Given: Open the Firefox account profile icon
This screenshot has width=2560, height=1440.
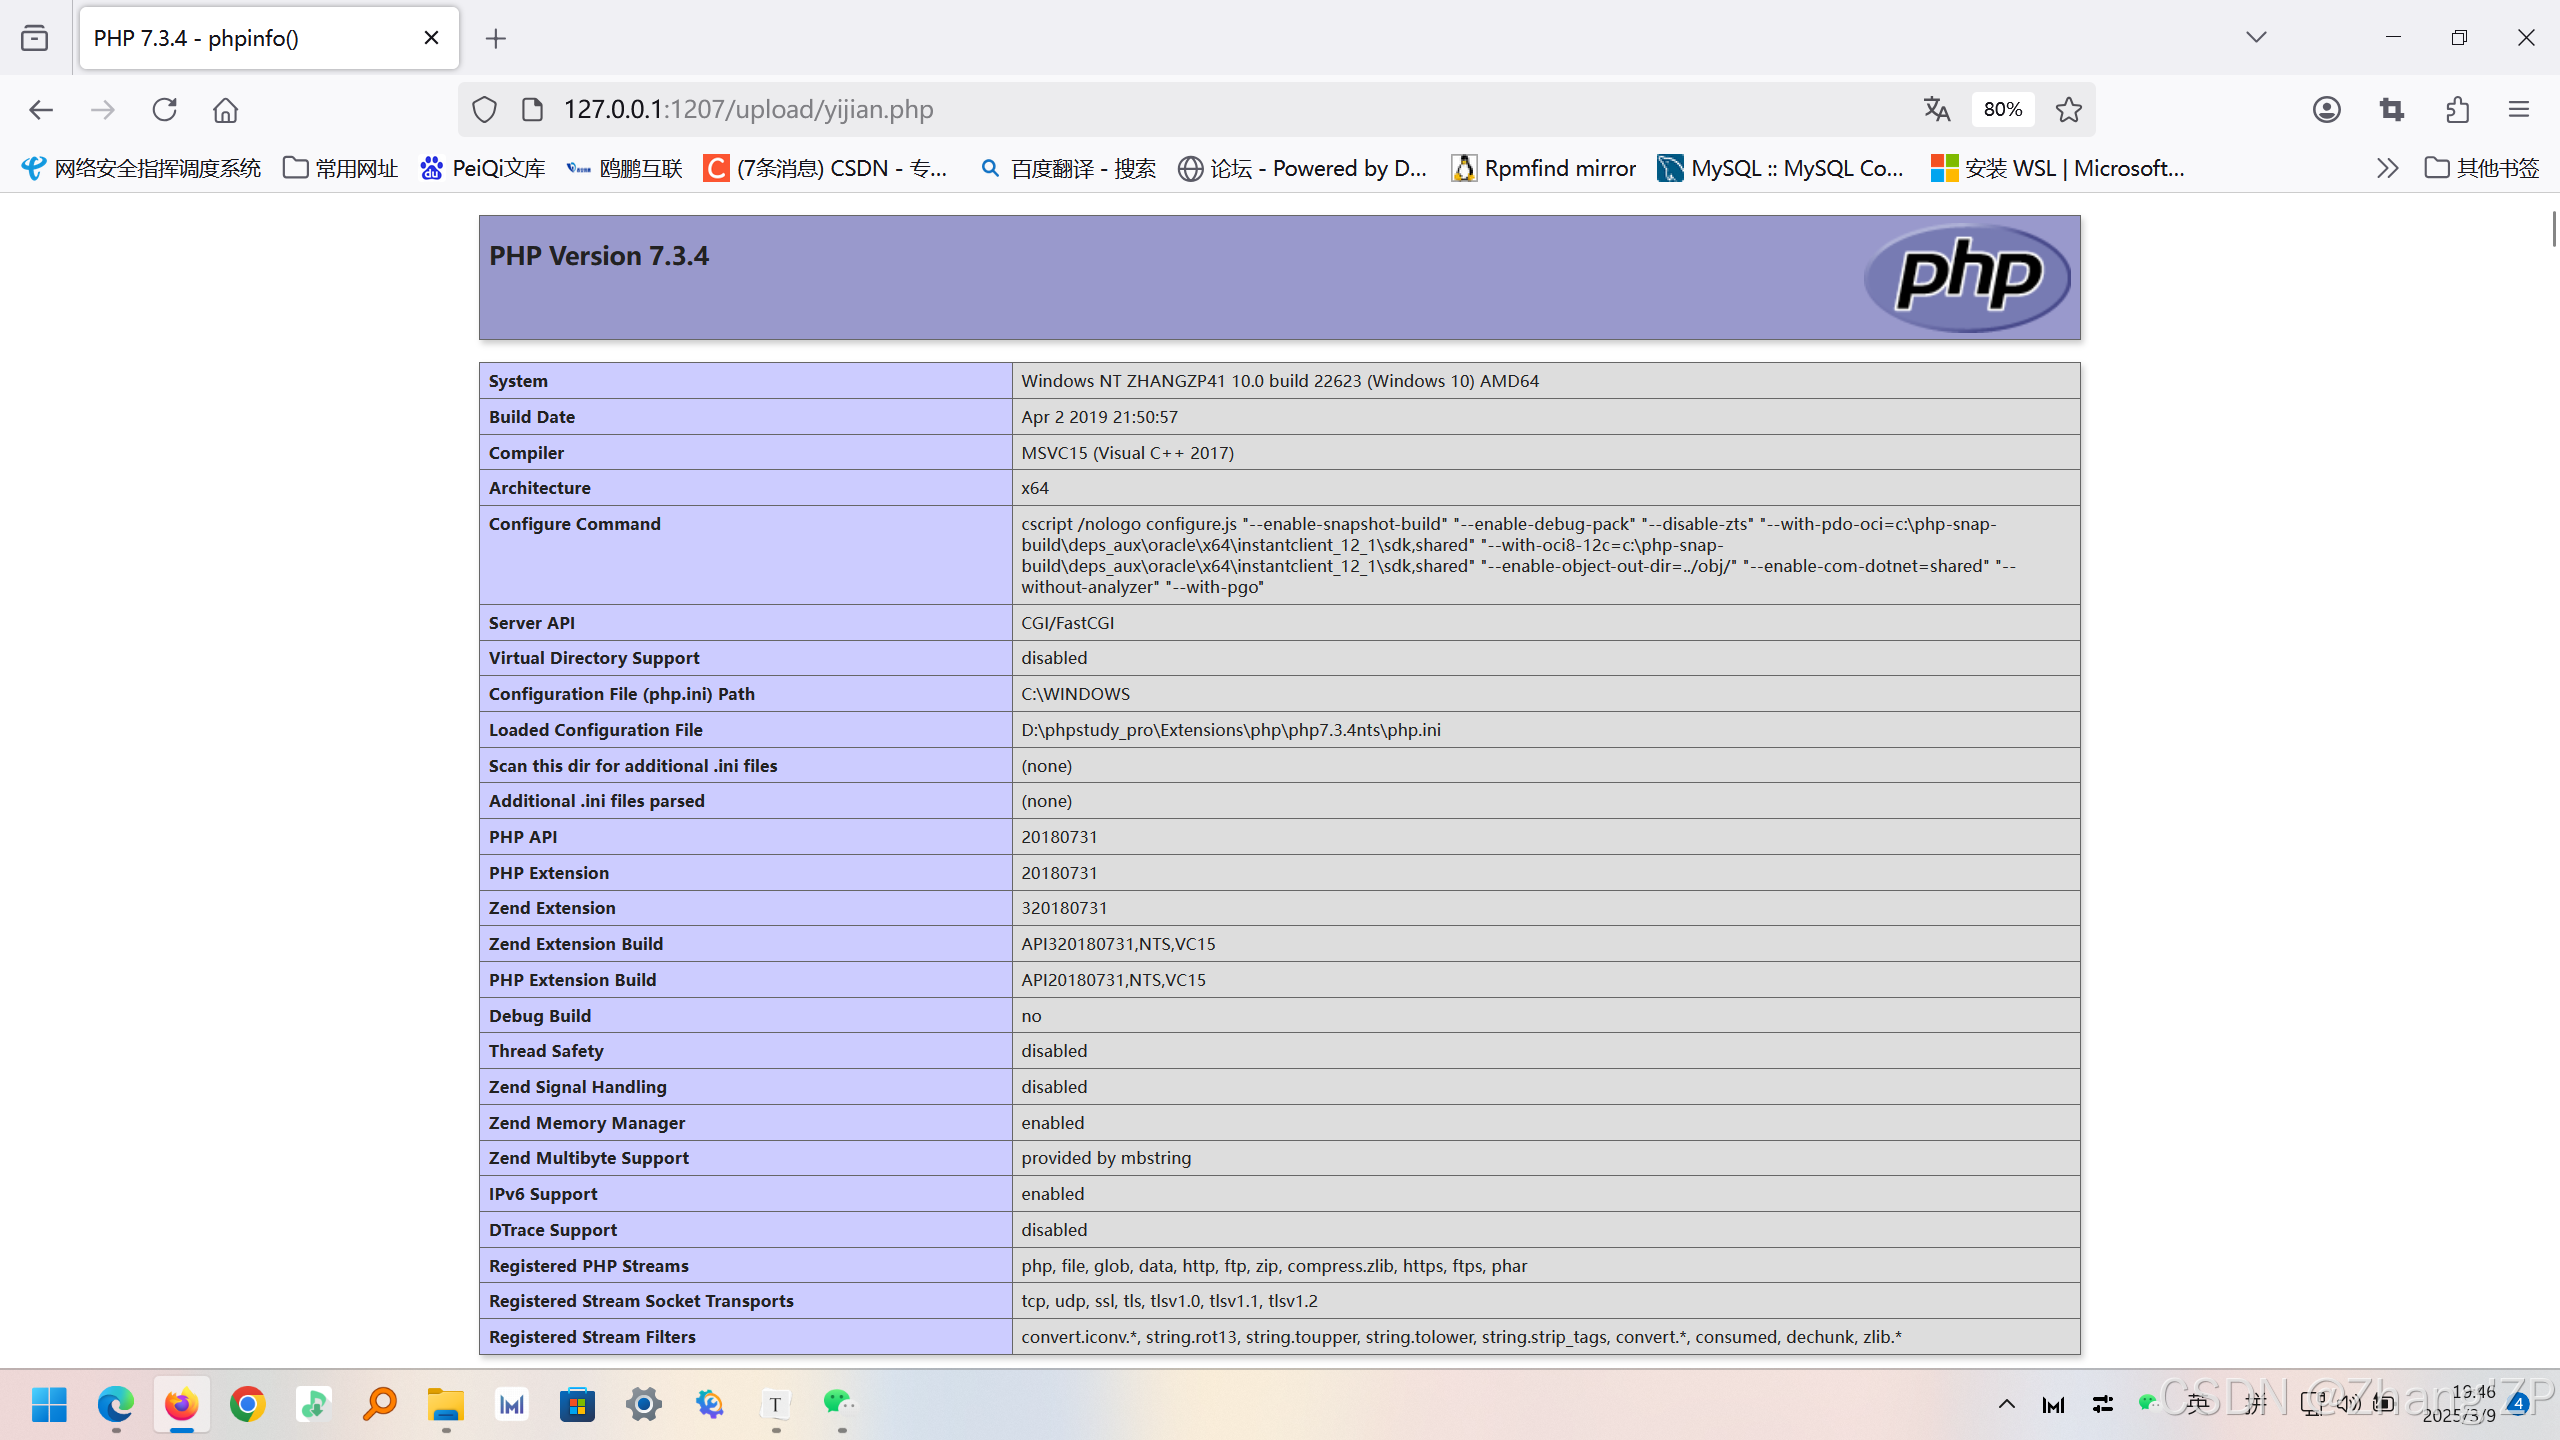Looking at the screenshot, I should pos(2327,109).
